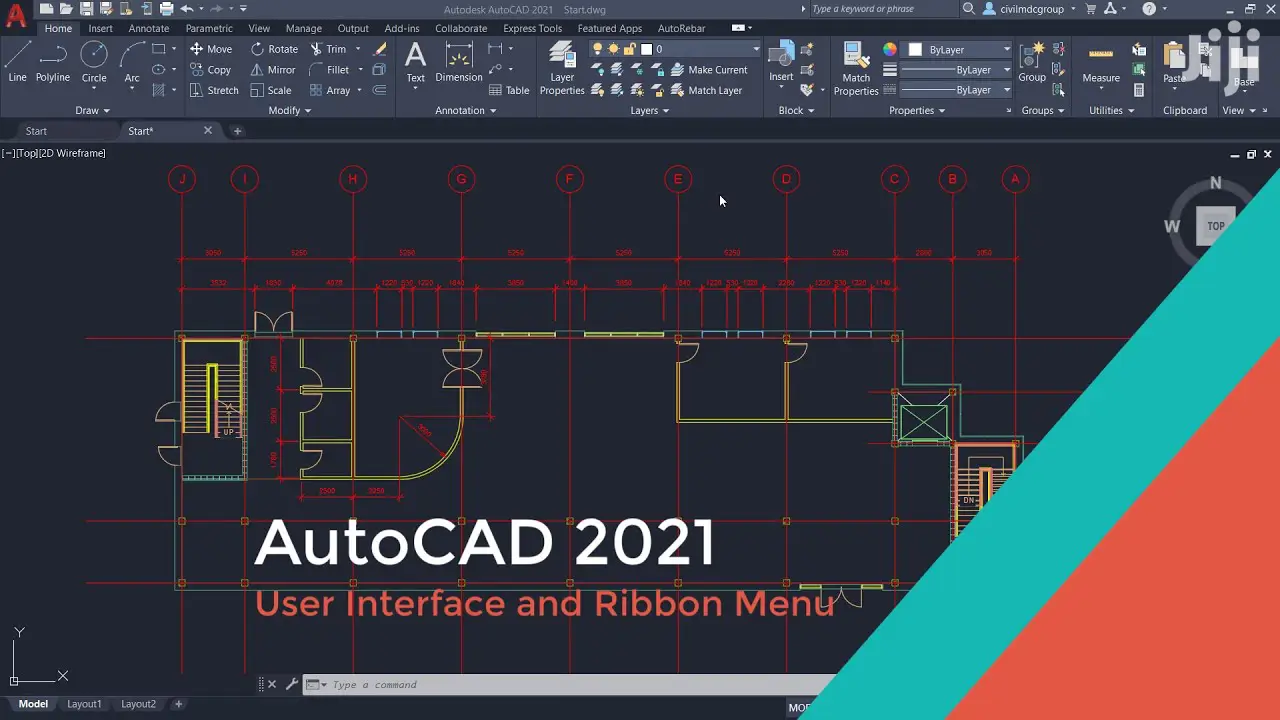Screen dimensions: 1280x720
Task: Click the Group tool
Action: tap(1032, 62)
